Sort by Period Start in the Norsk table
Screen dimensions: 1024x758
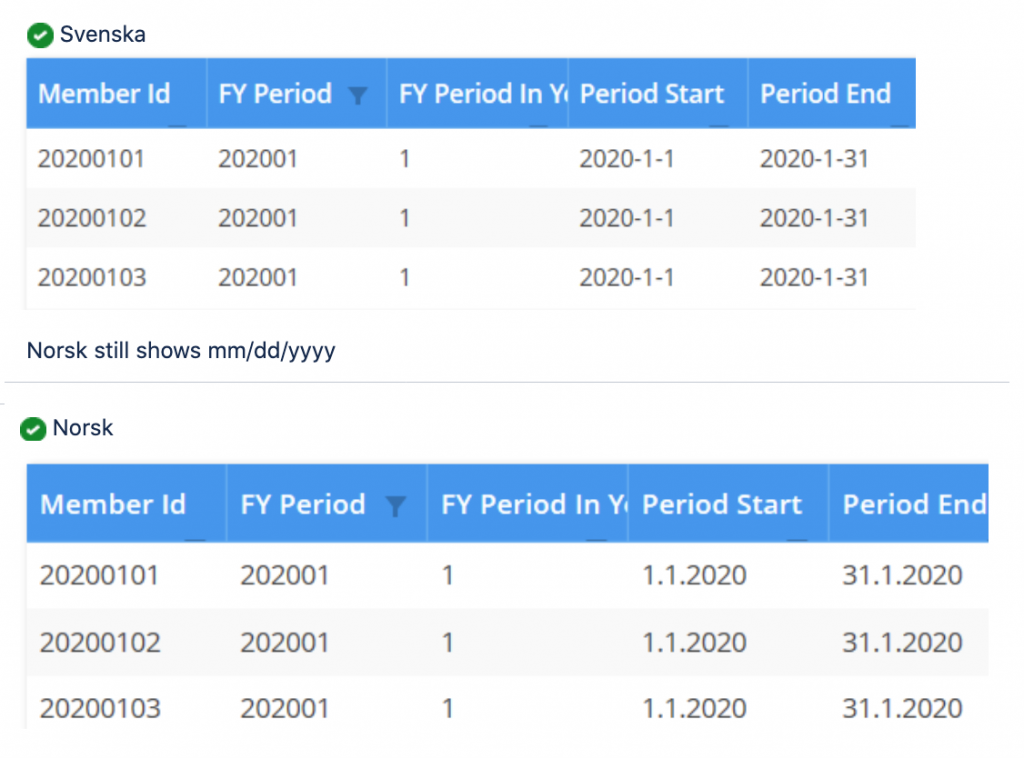(721, 505)
